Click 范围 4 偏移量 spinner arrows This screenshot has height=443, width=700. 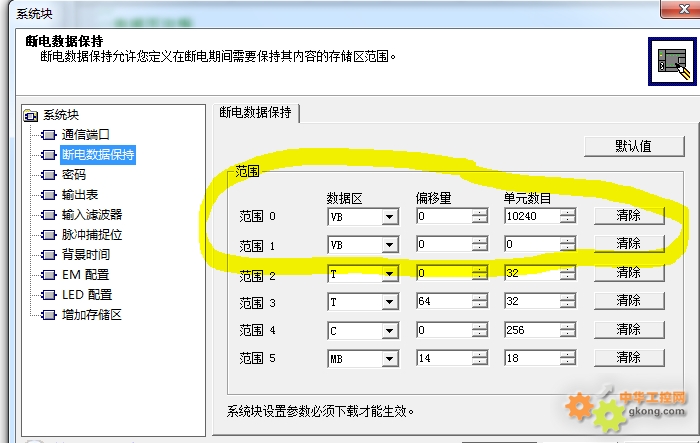(480, 330)
